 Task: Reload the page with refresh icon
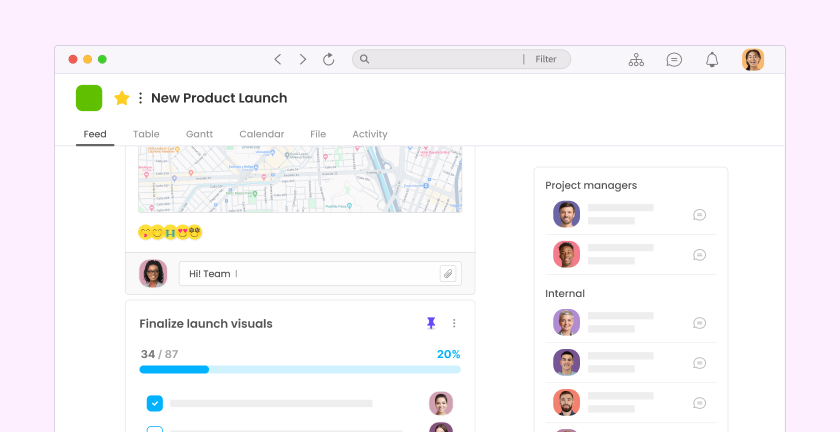pos(328,60)
